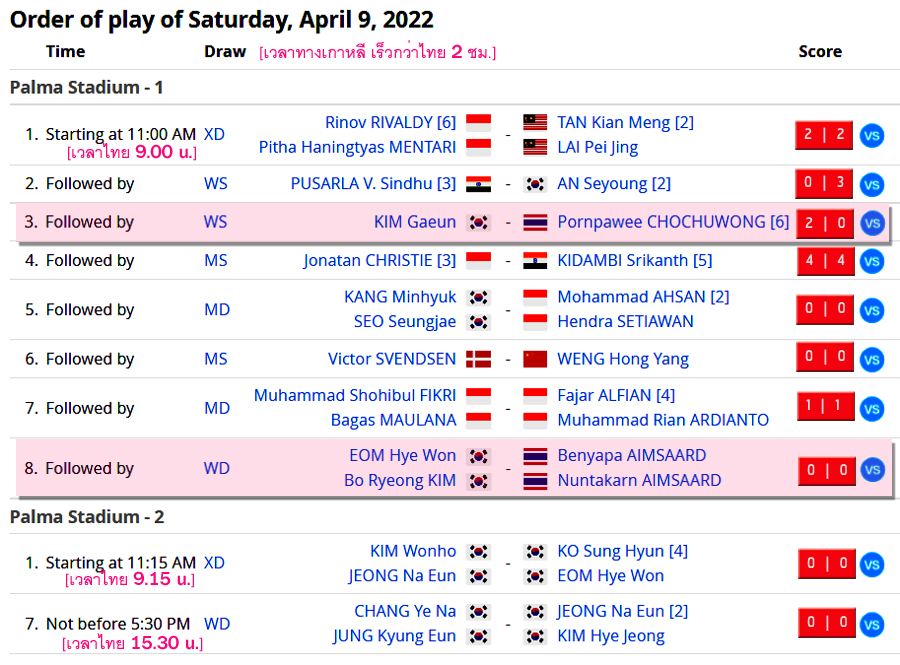This screenshot has height=665, width=900.
Task: Click VS icon for Kang/Seo men's doubles
Action: 871,310
